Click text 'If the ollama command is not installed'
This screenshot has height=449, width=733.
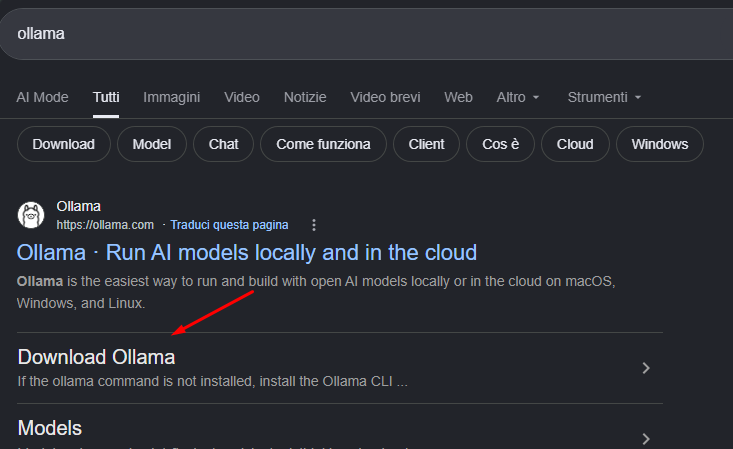tap(213, 381)
